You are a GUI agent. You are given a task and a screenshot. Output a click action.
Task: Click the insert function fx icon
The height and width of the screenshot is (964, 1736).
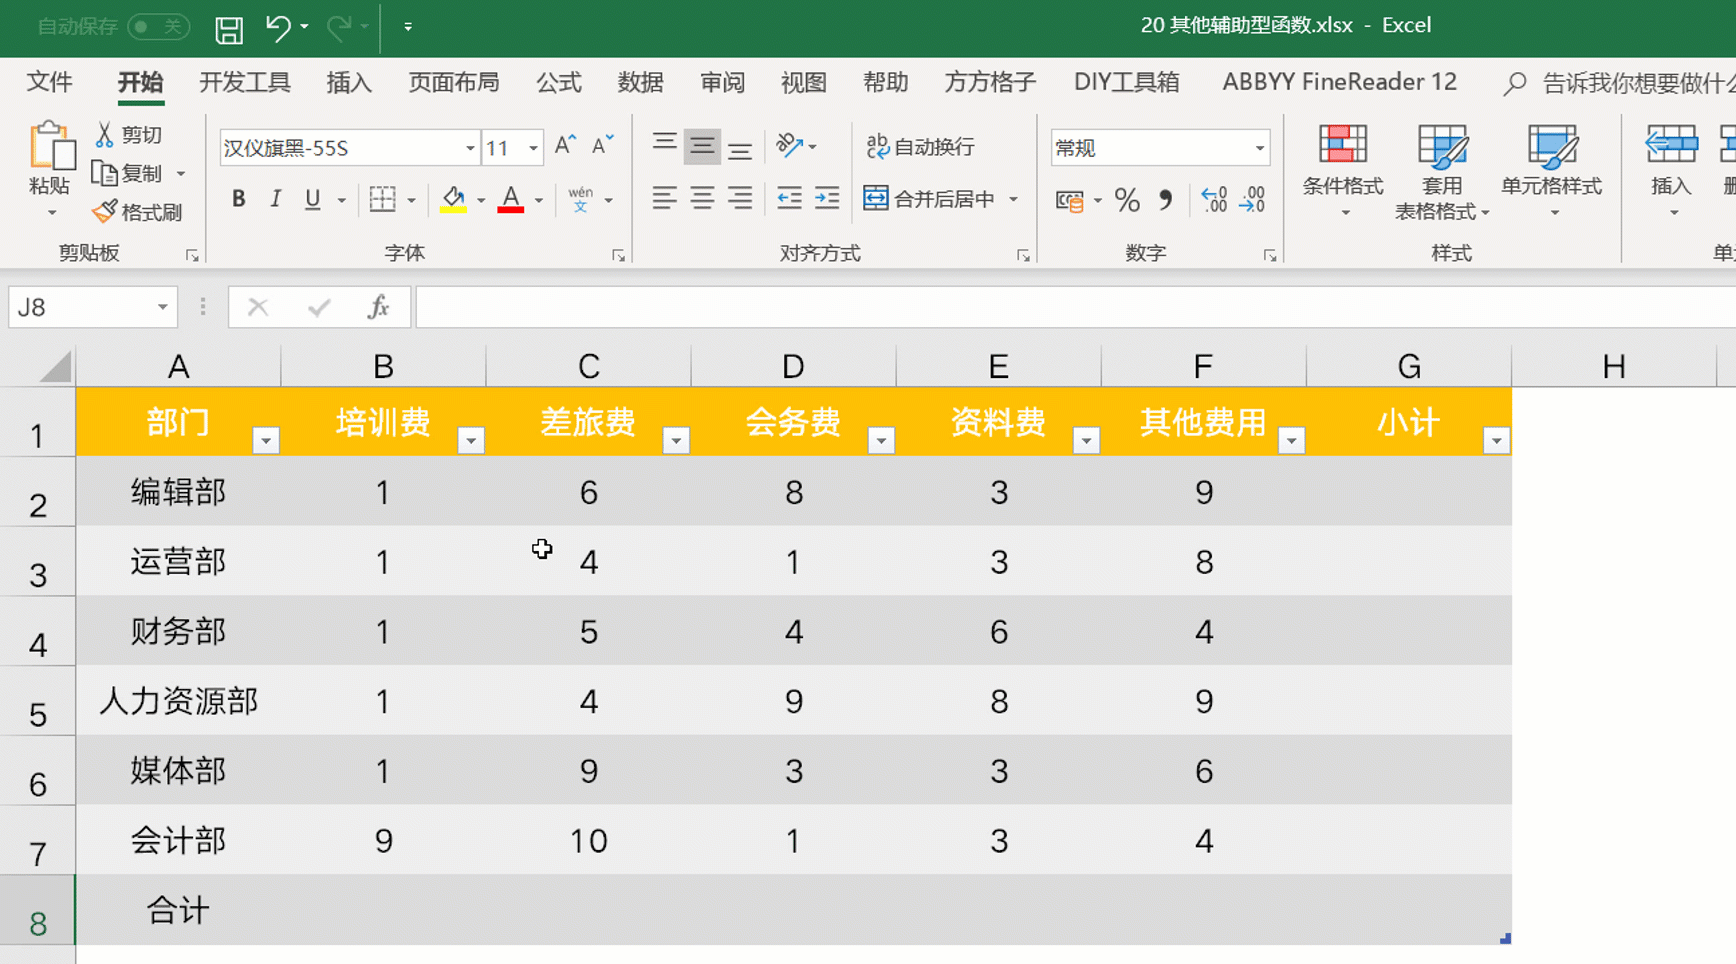[x=378, y=307]
